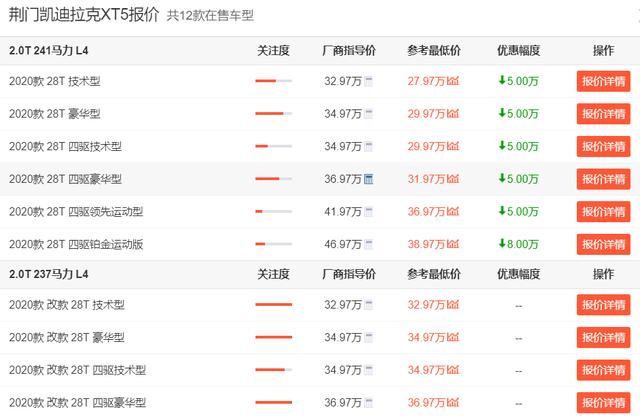Click price trend icon for 241马力 28T 豪华型
This screenshot has height=418, width=640.
tap(453, 113)
